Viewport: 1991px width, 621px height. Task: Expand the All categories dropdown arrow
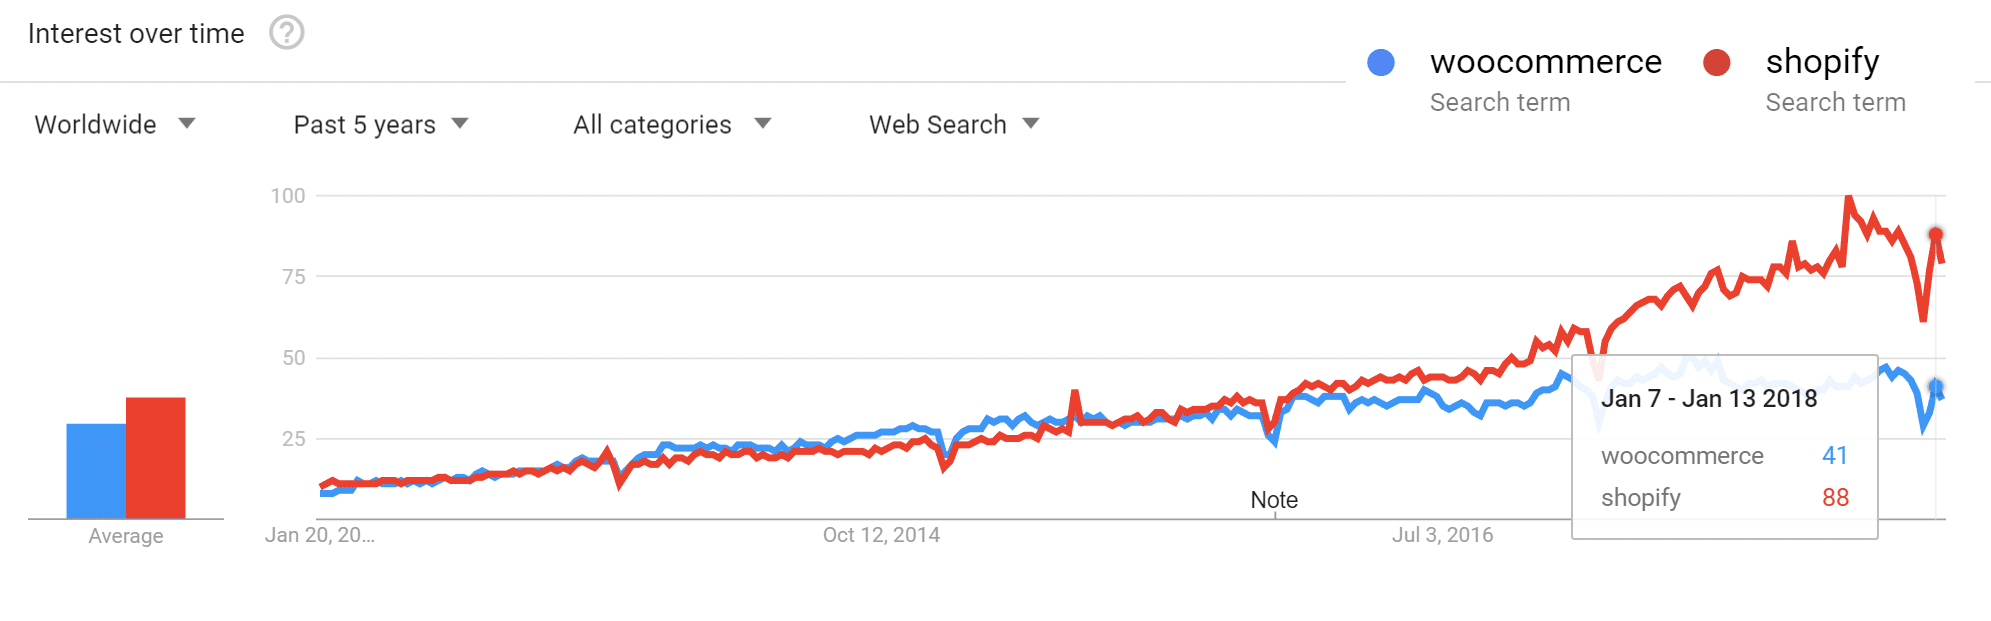coord(763,124)
